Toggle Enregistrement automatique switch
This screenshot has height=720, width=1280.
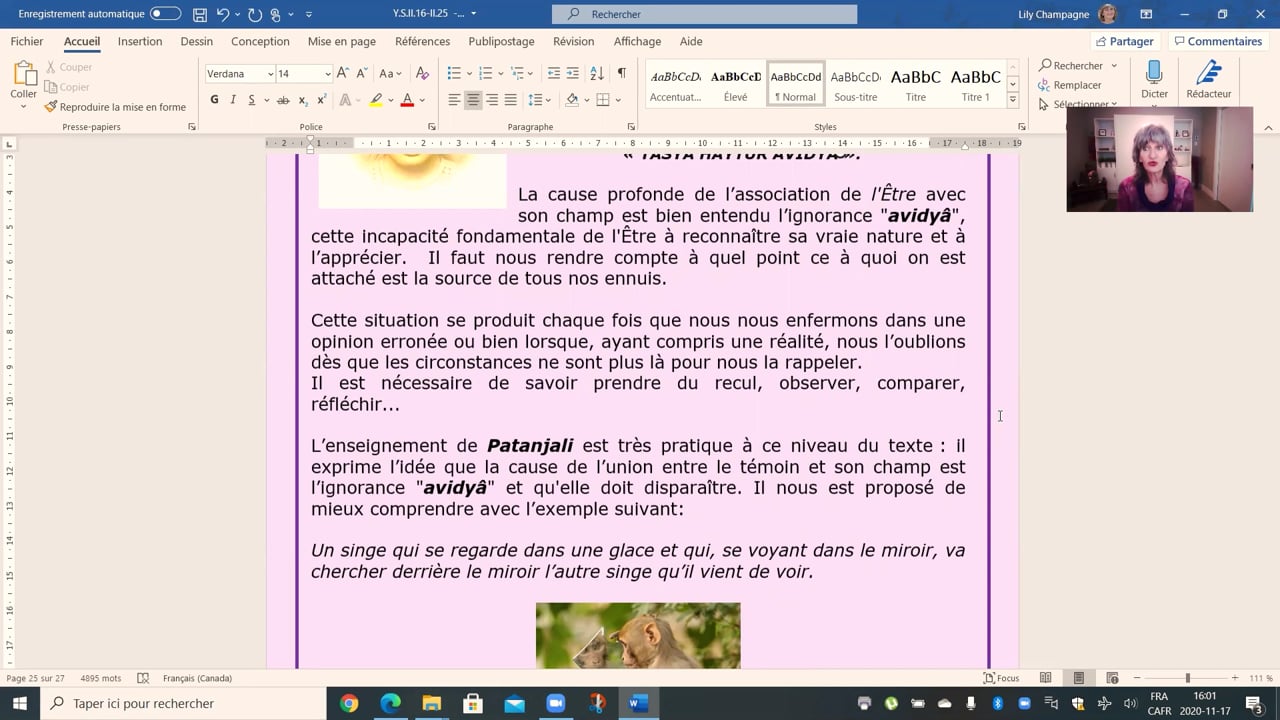tap(165, 14)
